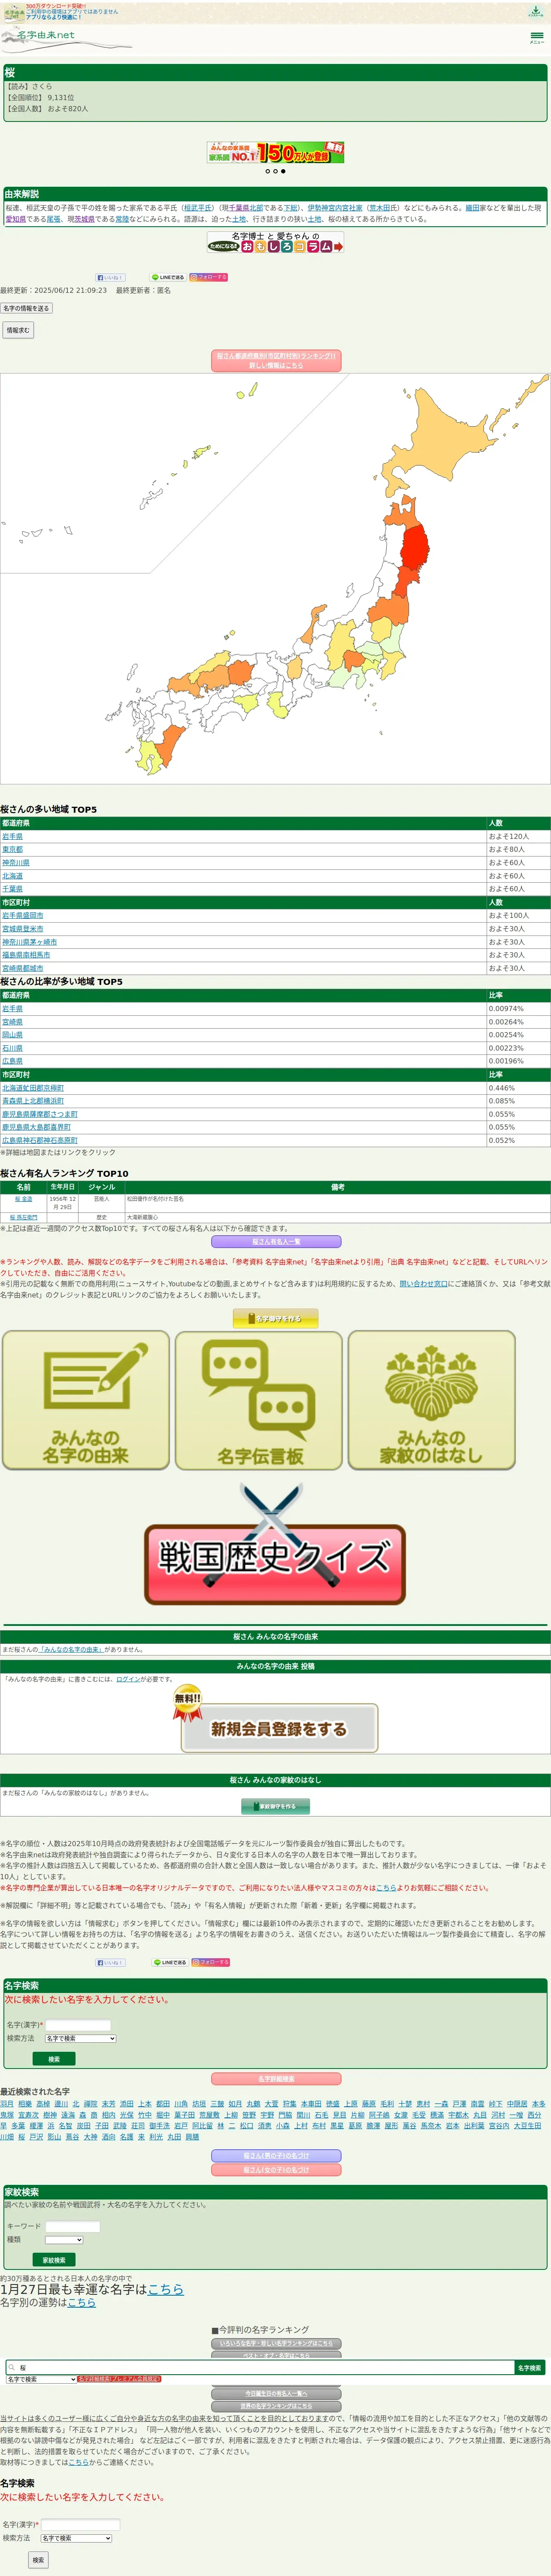This screenshot has width=551, height=2576.
Task: Click 検索 button in bottom form
Action: (x=38, y=2560)
